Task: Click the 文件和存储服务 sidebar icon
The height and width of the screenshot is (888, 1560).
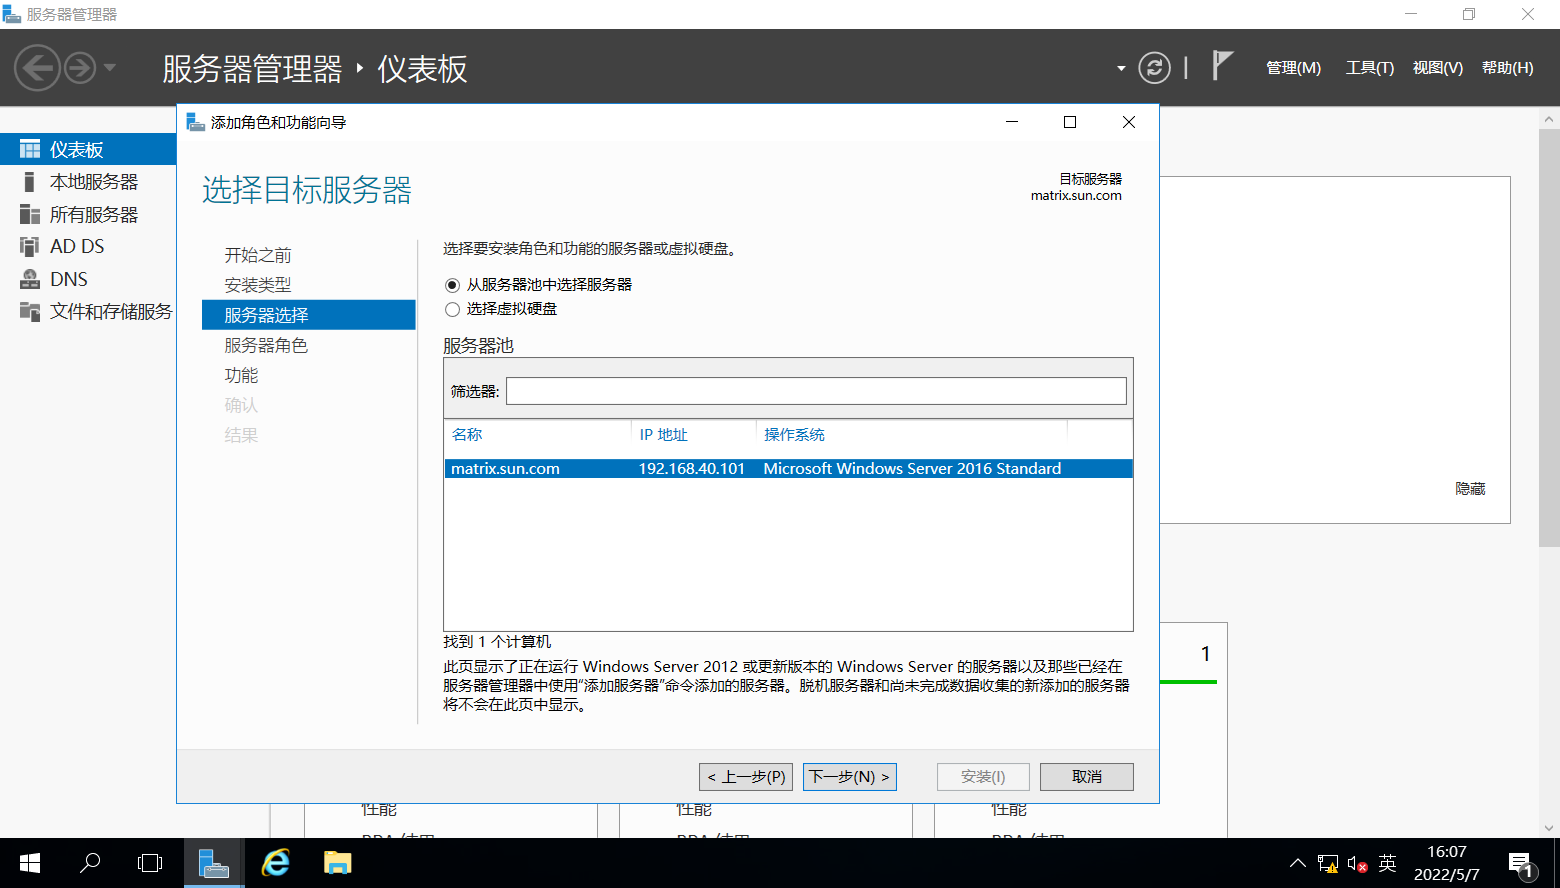Action: point(30,311)
